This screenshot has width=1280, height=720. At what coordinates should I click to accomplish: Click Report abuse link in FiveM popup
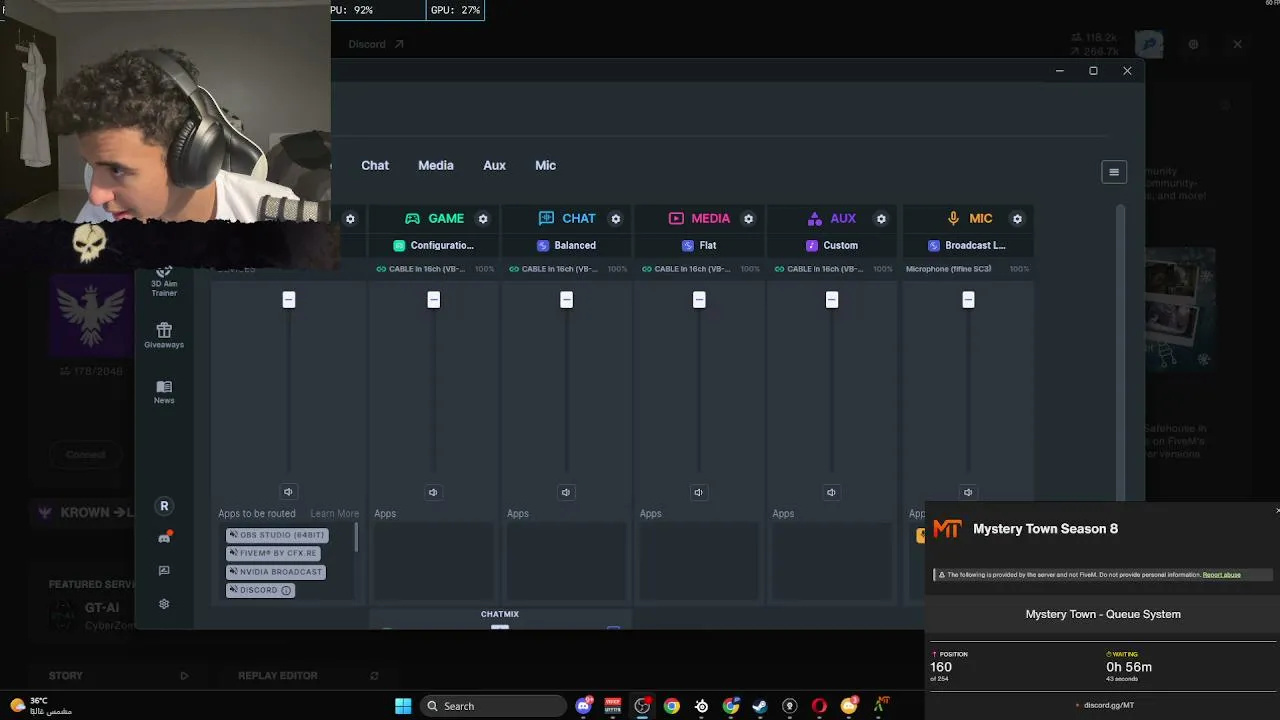point(1221,575)
